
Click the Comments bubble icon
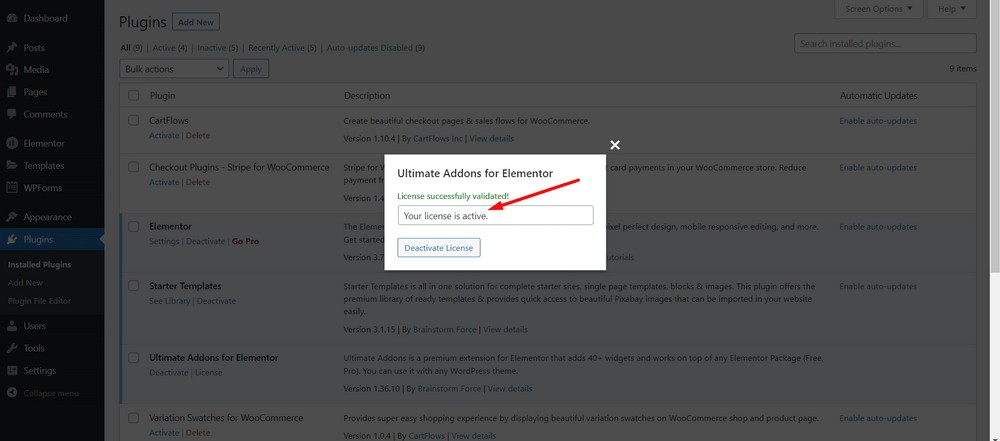[x=11, y=115]
